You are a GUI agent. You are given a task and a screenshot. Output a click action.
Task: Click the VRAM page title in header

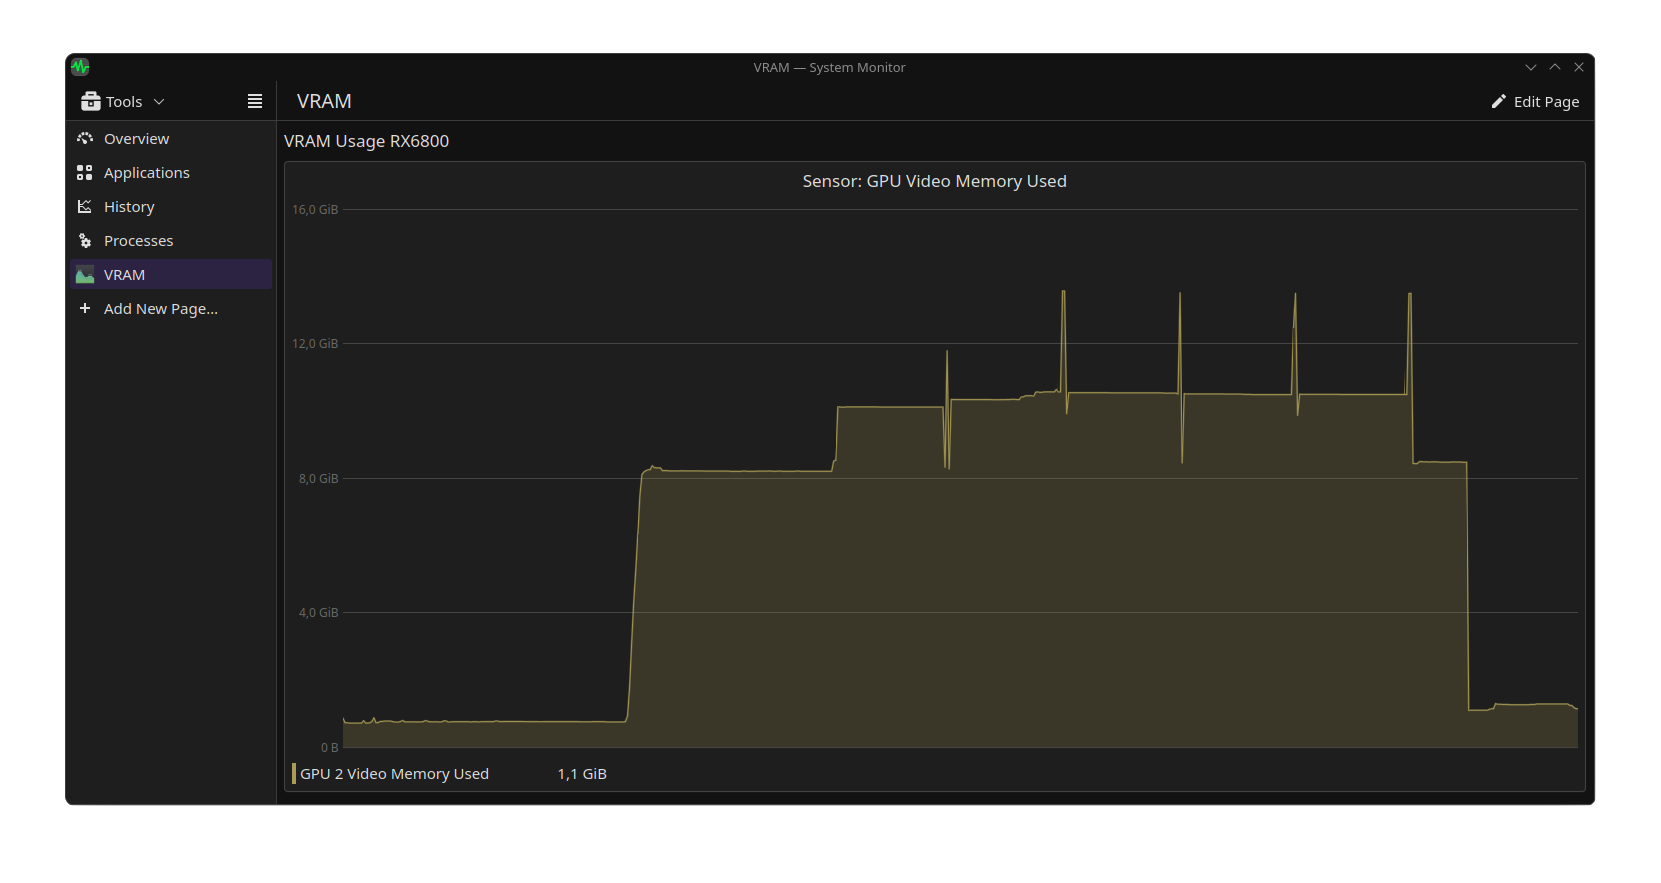tap(324, 101)
